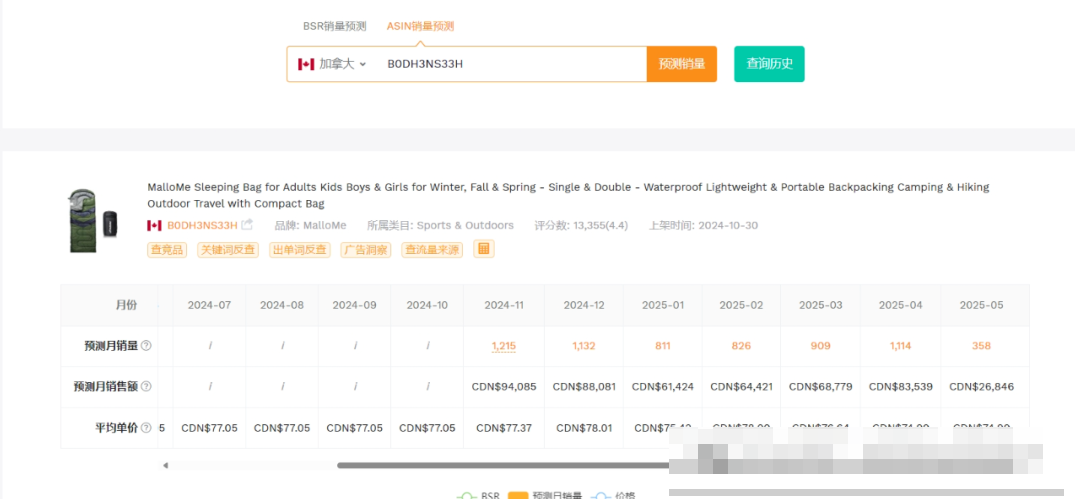The height and width of the screenshot is (499, 1075).
Task: Click the 826 monthly sales value
Action: 741,346
